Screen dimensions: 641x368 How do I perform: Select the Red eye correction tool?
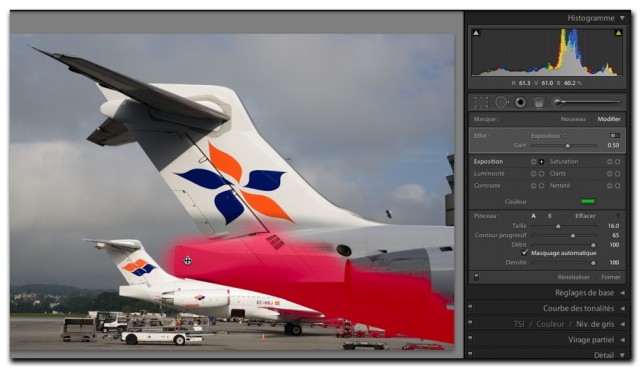coord(520,102)
